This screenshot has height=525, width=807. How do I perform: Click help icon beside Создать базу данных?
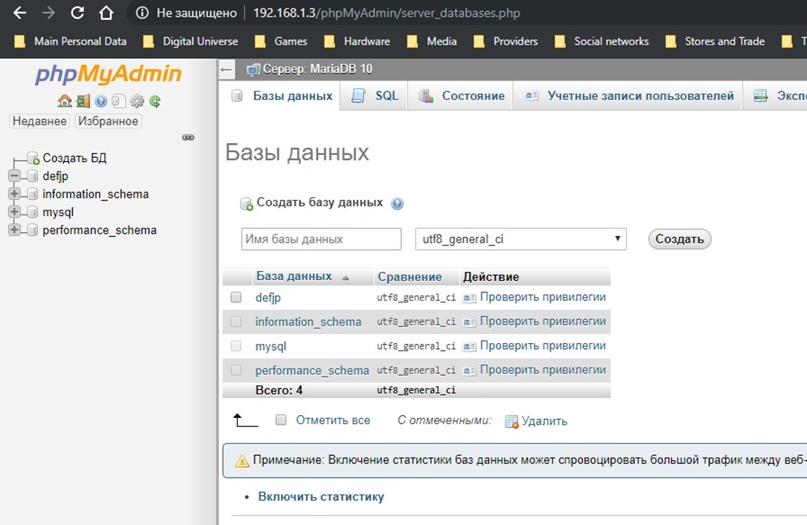click(x=397, y=203)
